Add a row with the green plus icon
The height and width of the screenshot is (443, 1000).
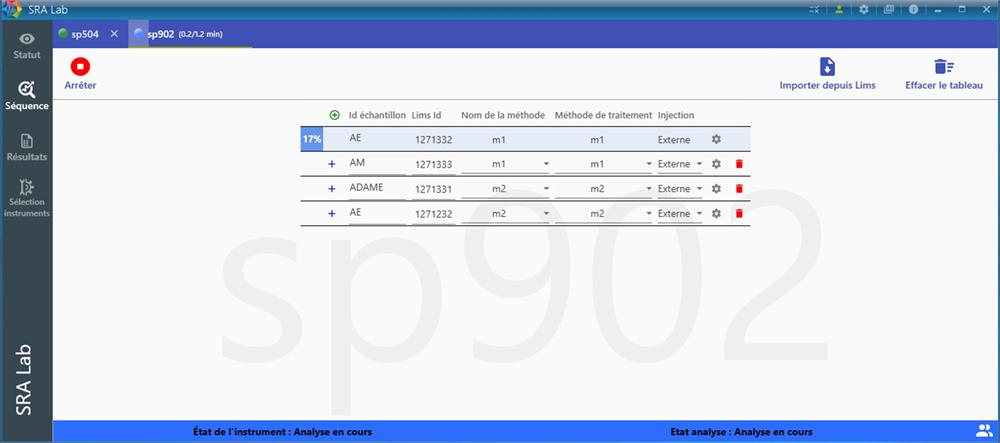tap(334, 115)
